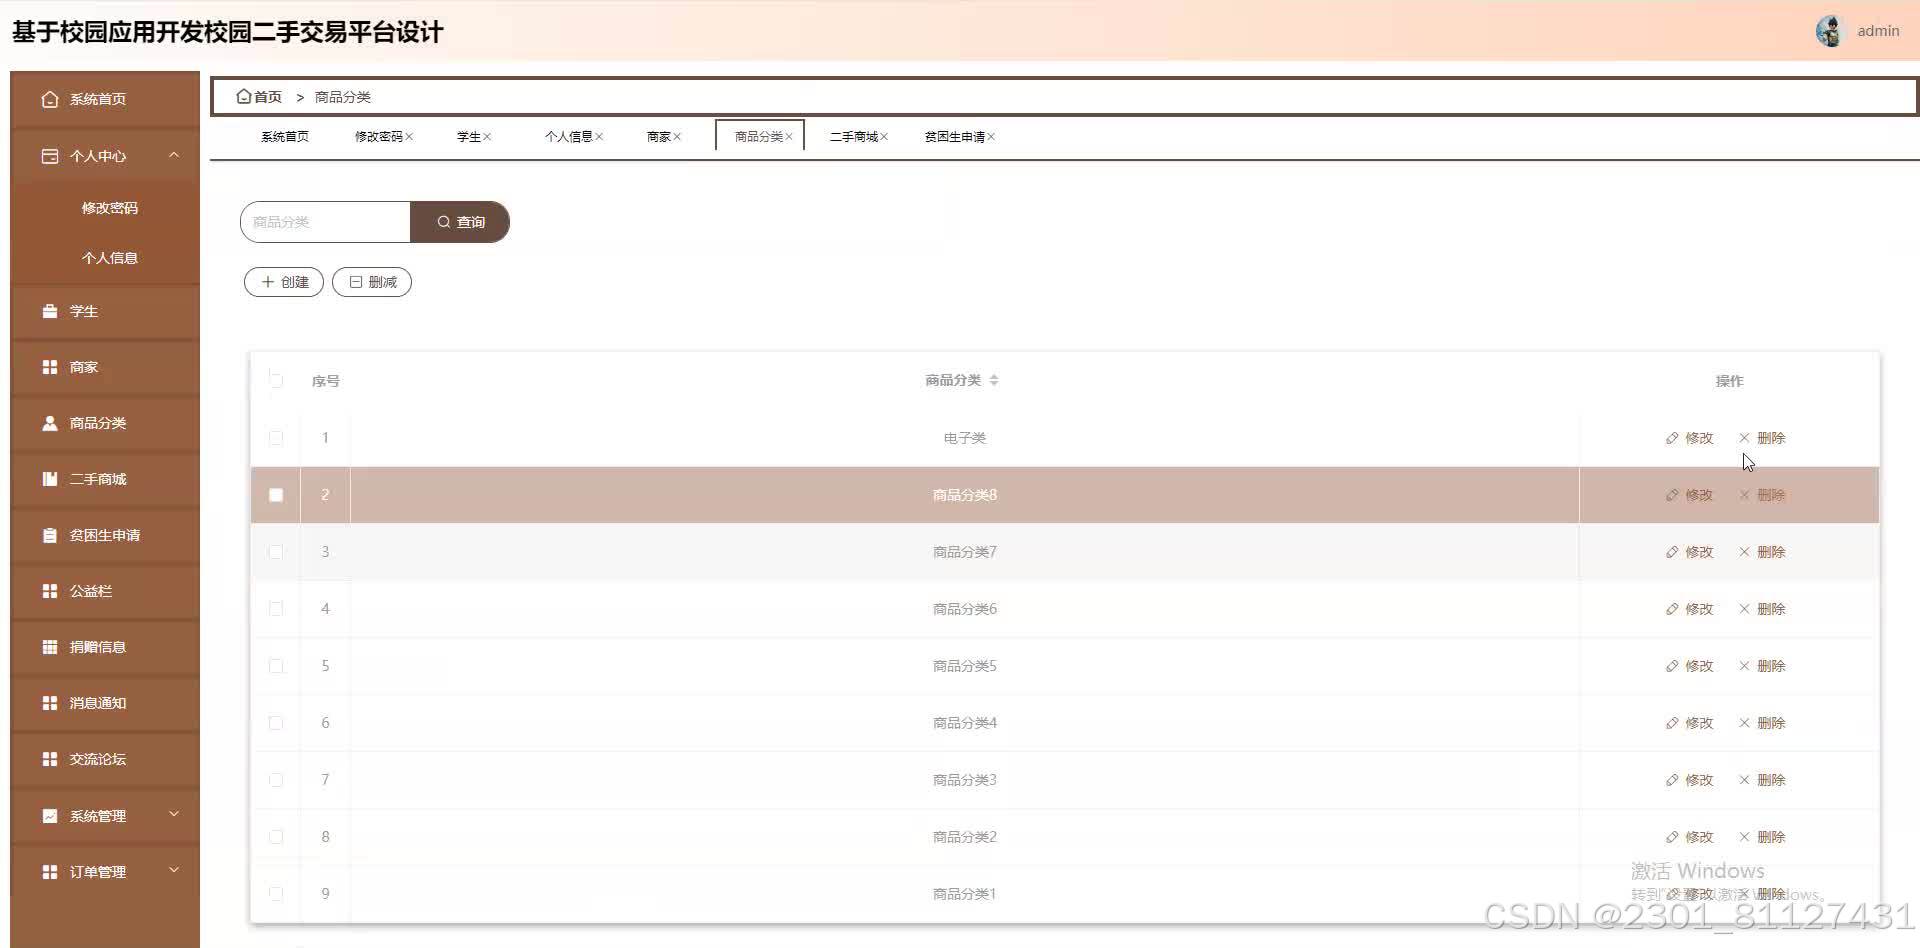
Task: Click 修改 edit for row 商品分类8
Action: (x=1690, y=495)
